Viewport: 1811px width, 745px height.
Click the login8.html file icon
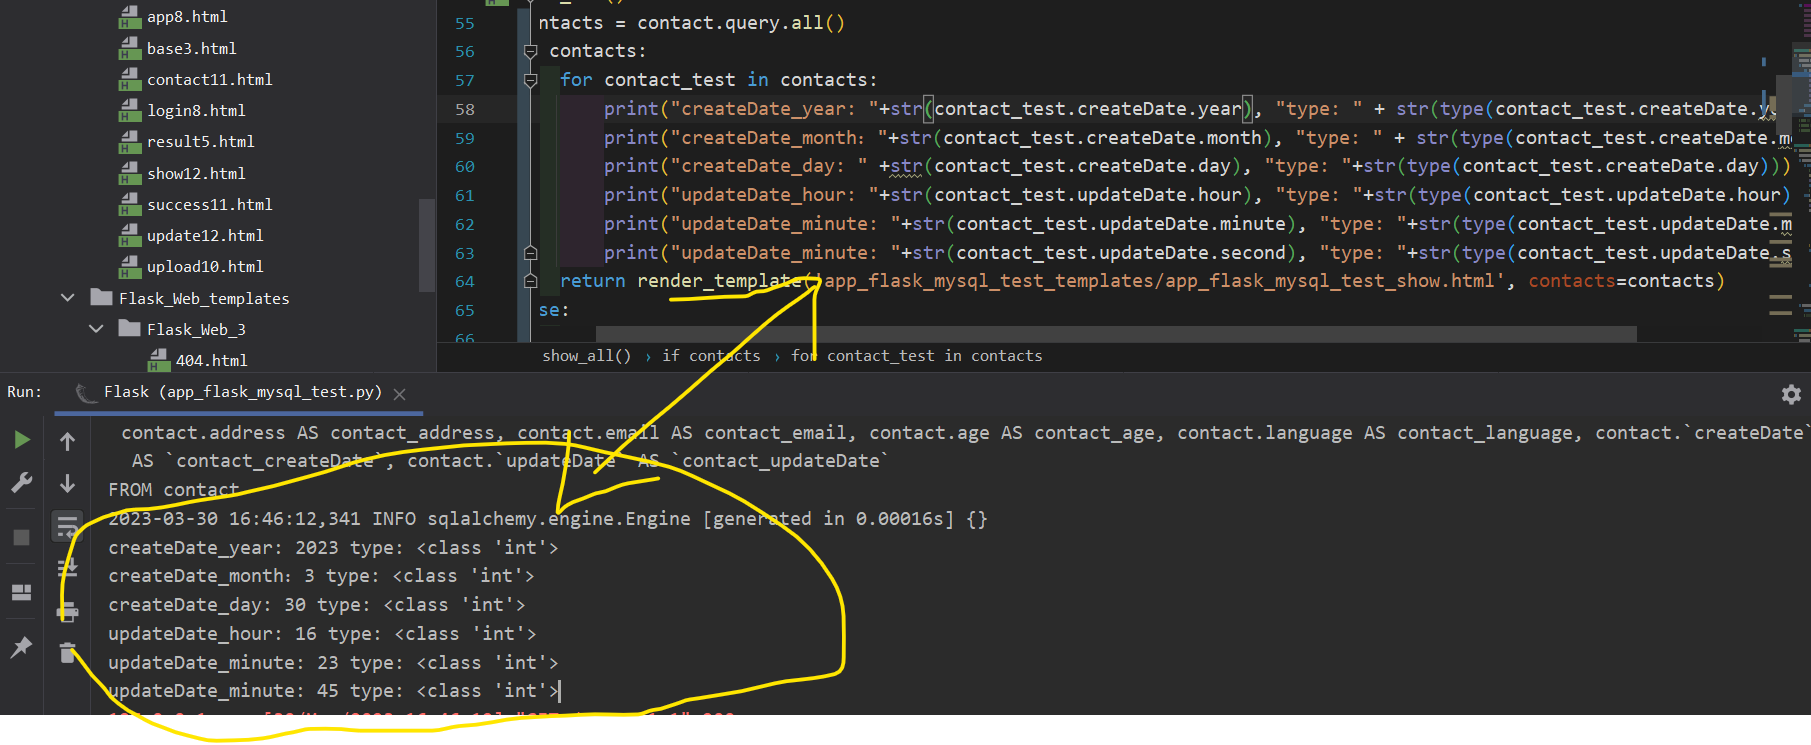point(130,110)
